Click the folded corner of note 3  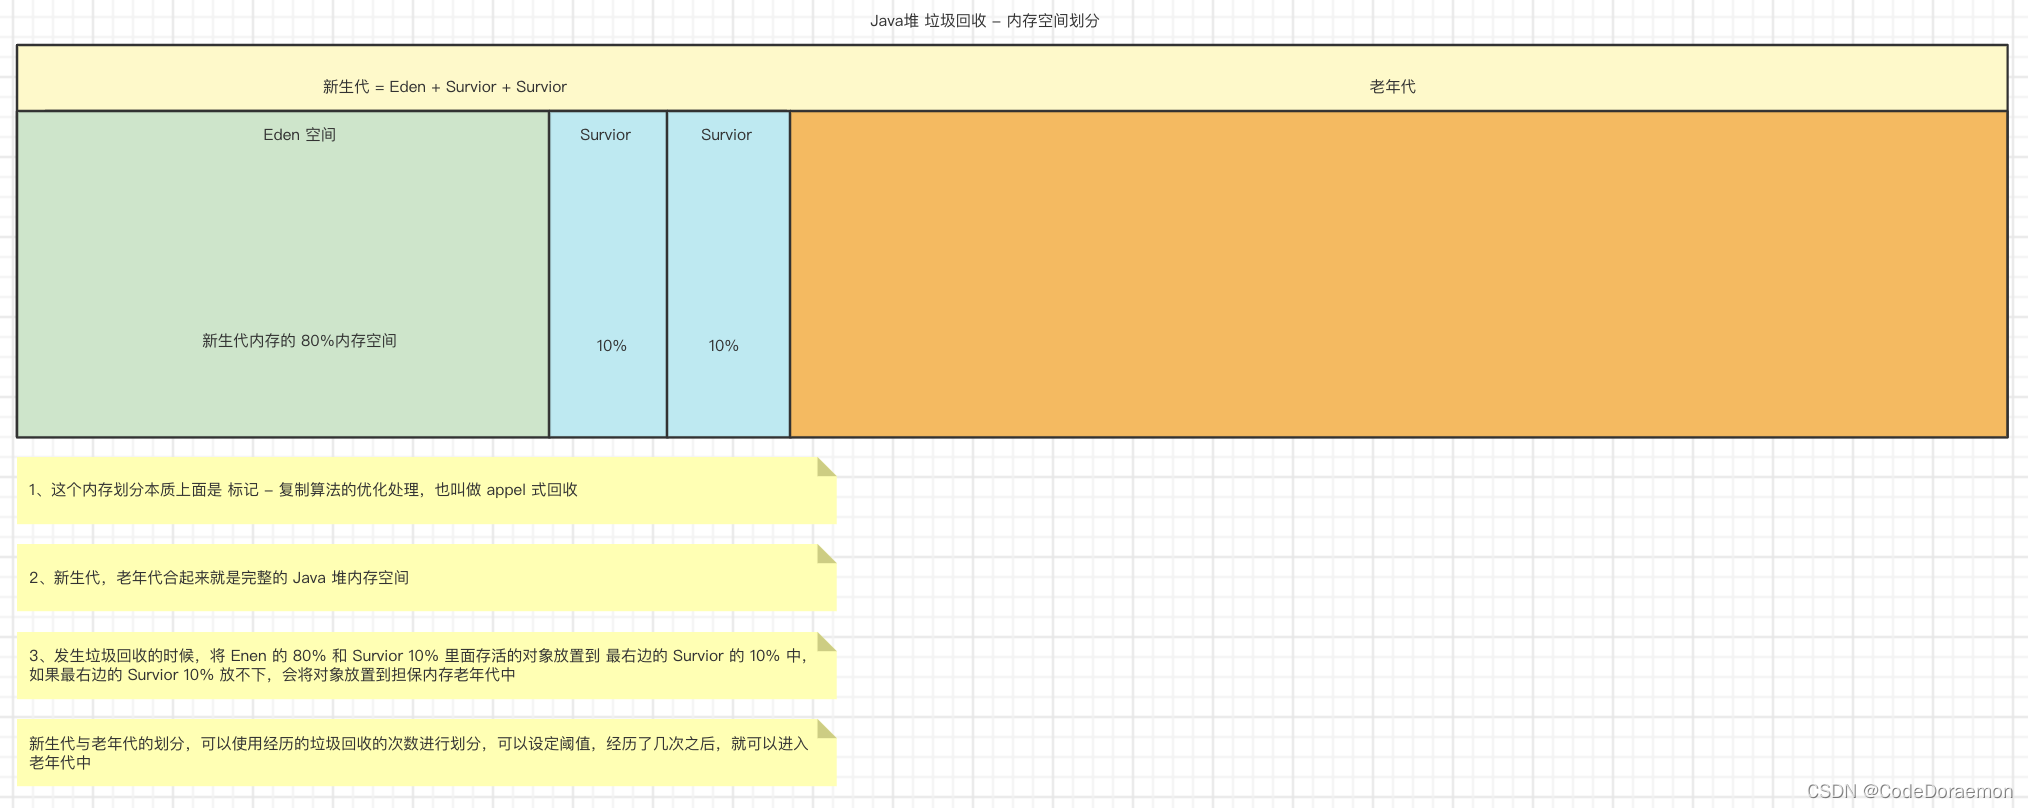click(x=826, y=642)
